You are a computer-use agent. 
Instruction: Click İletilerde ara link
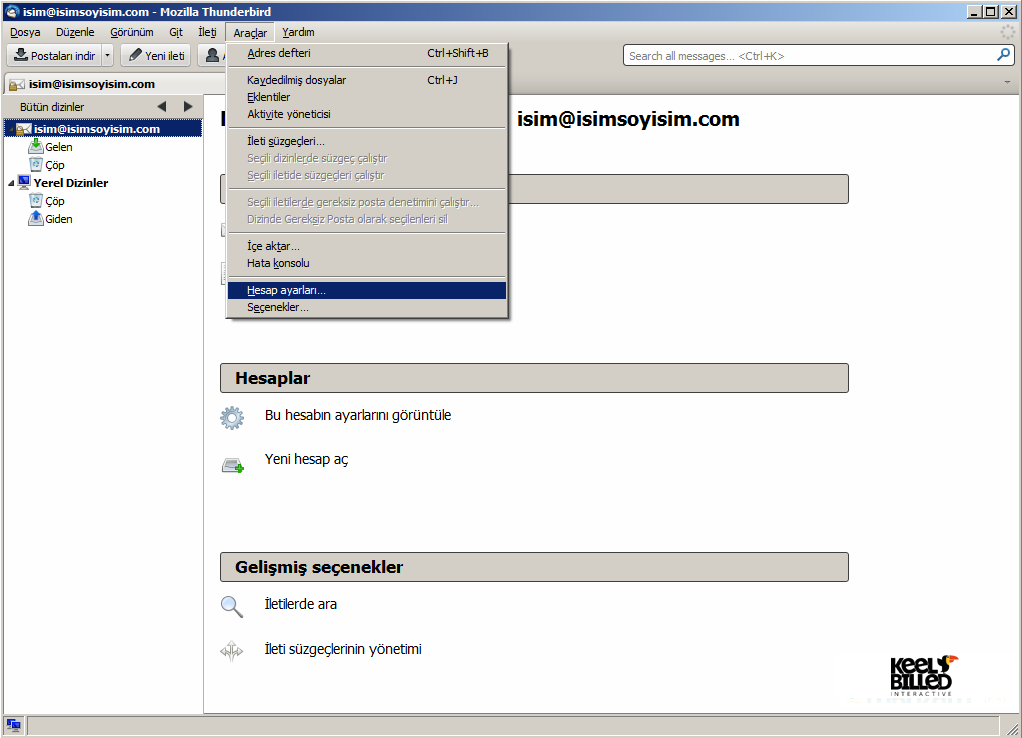click(x=300, y=604)
